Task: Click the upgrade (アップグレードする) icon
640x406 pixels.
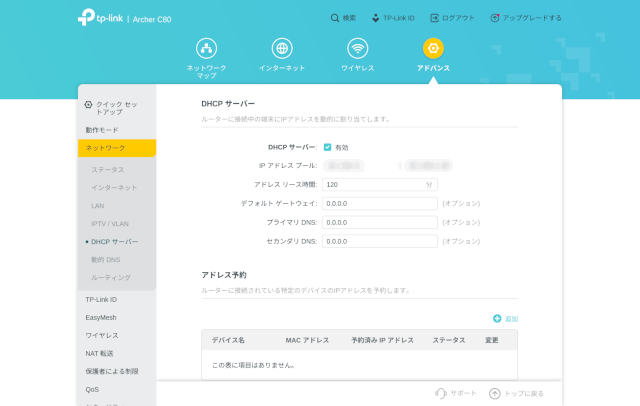Action: 495,18
